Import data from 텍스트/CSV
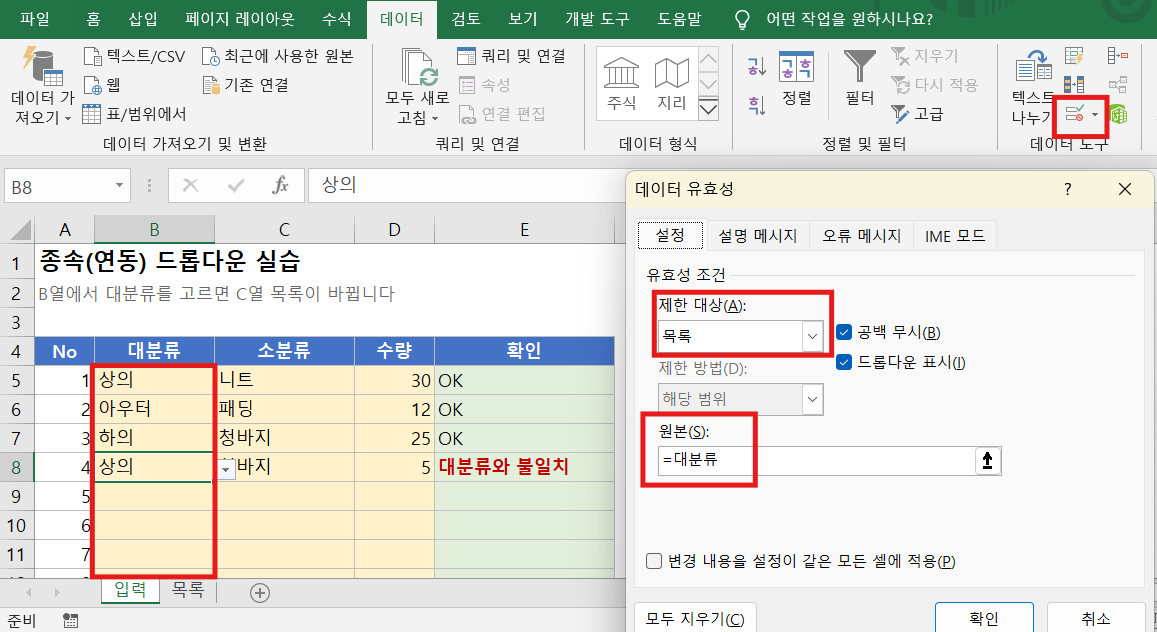 click(134, 56)
